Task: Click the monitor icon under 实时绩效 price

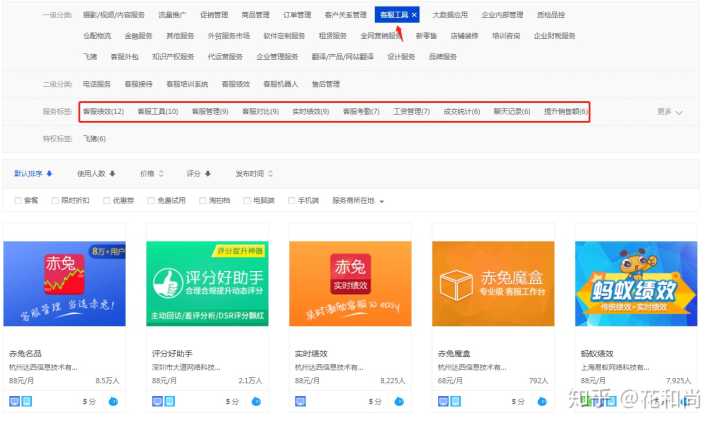Action: (300, 401)
